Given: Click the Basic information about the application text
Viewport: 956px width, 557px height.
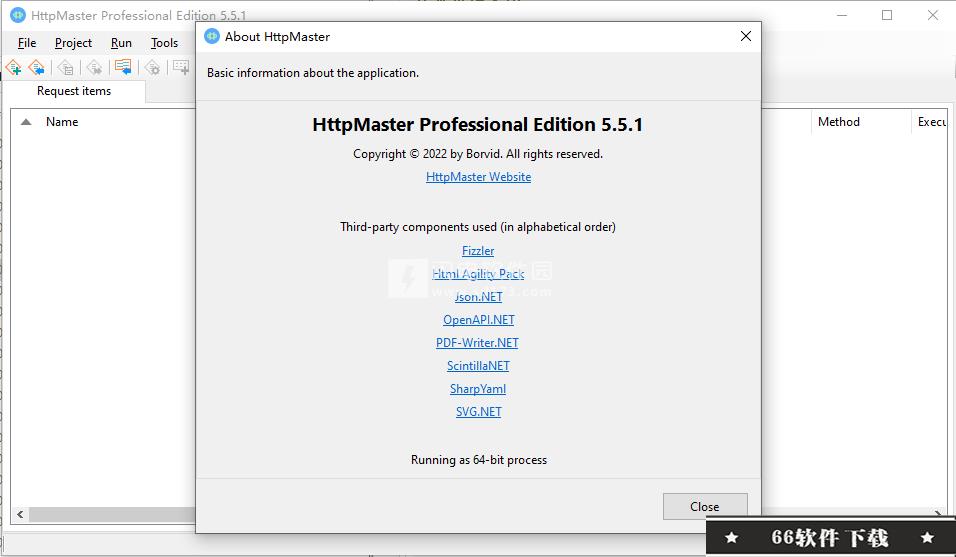Looking at the screenshot, I should click(313, 73).
